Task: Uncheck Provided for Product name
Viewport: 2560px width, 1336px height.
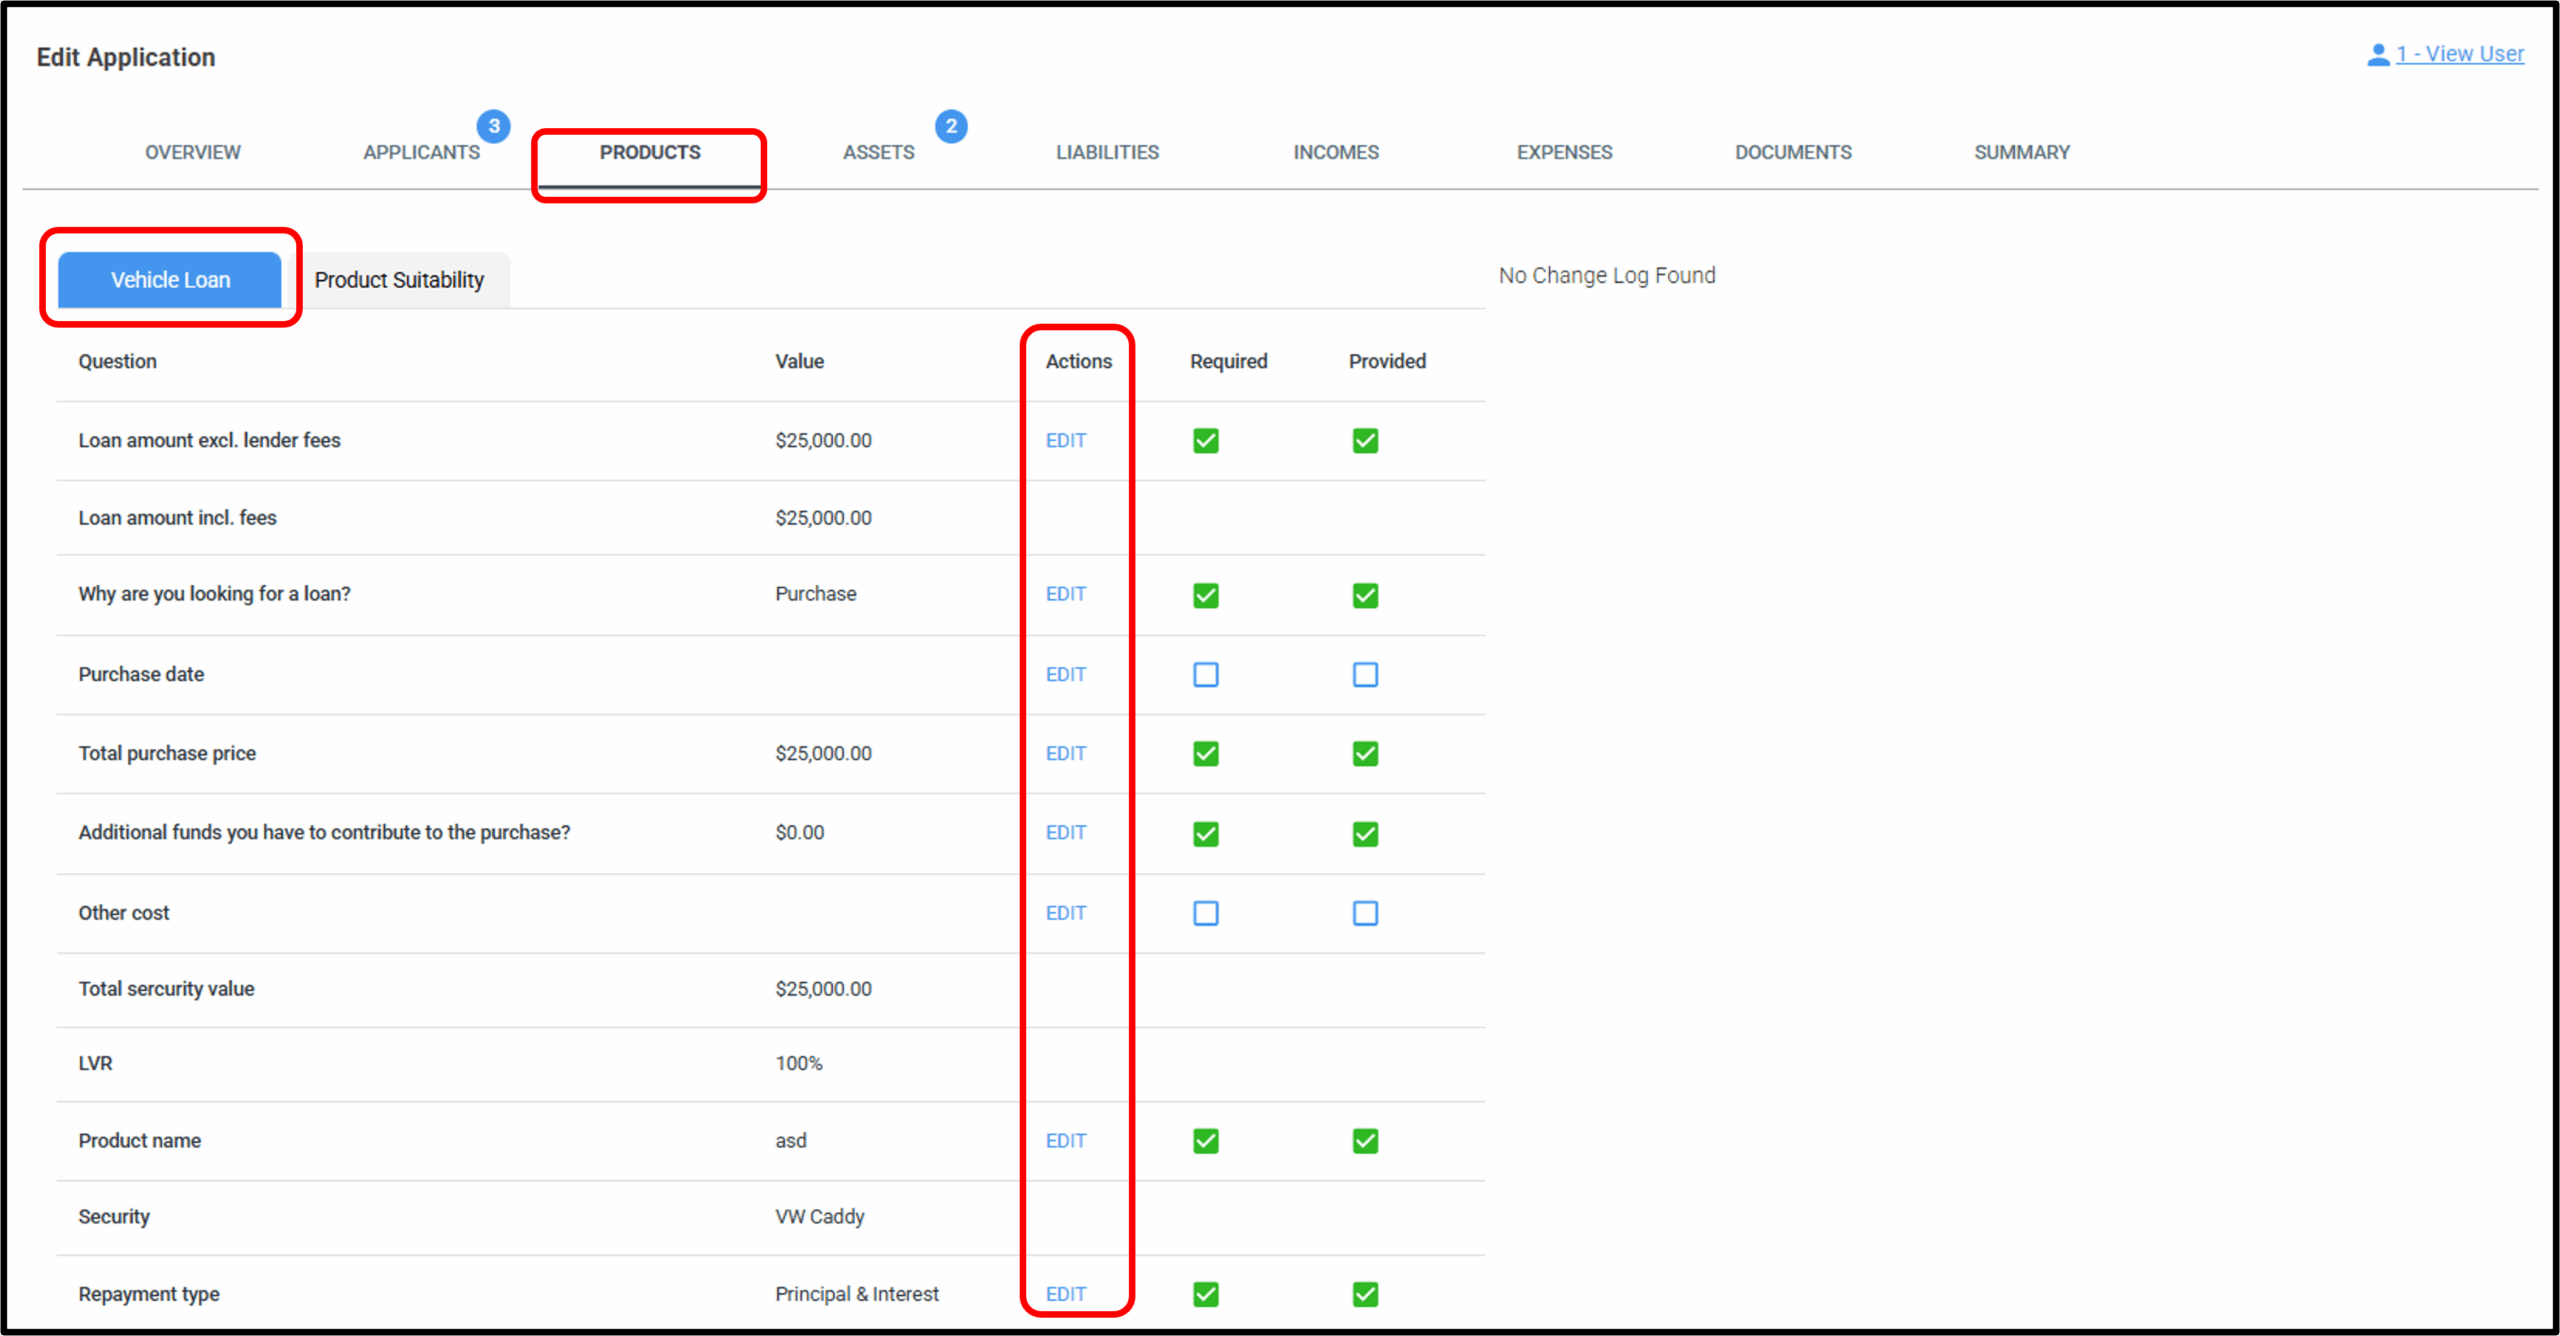Action: pos(1365,1141)
